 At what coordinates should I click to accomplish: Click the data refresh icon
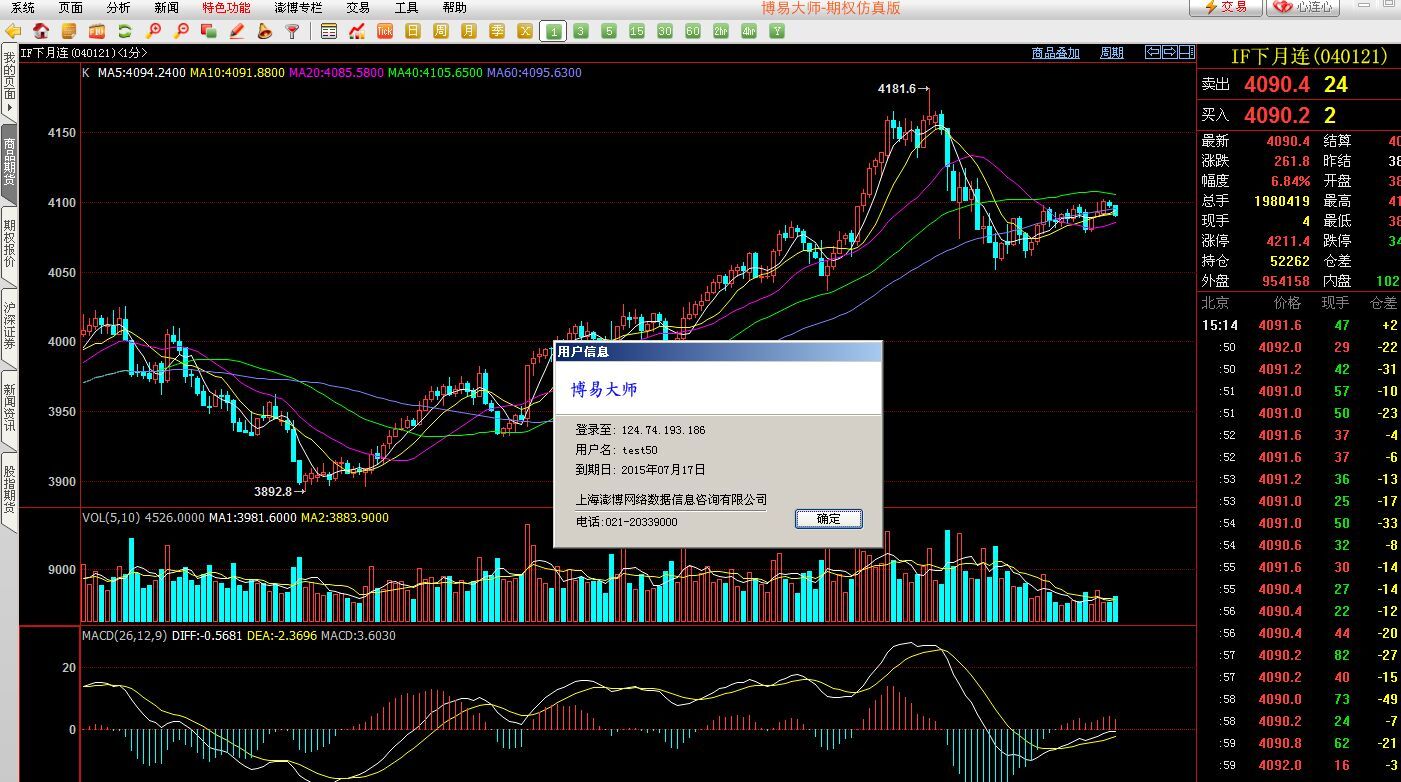click(x=123, y=31)
